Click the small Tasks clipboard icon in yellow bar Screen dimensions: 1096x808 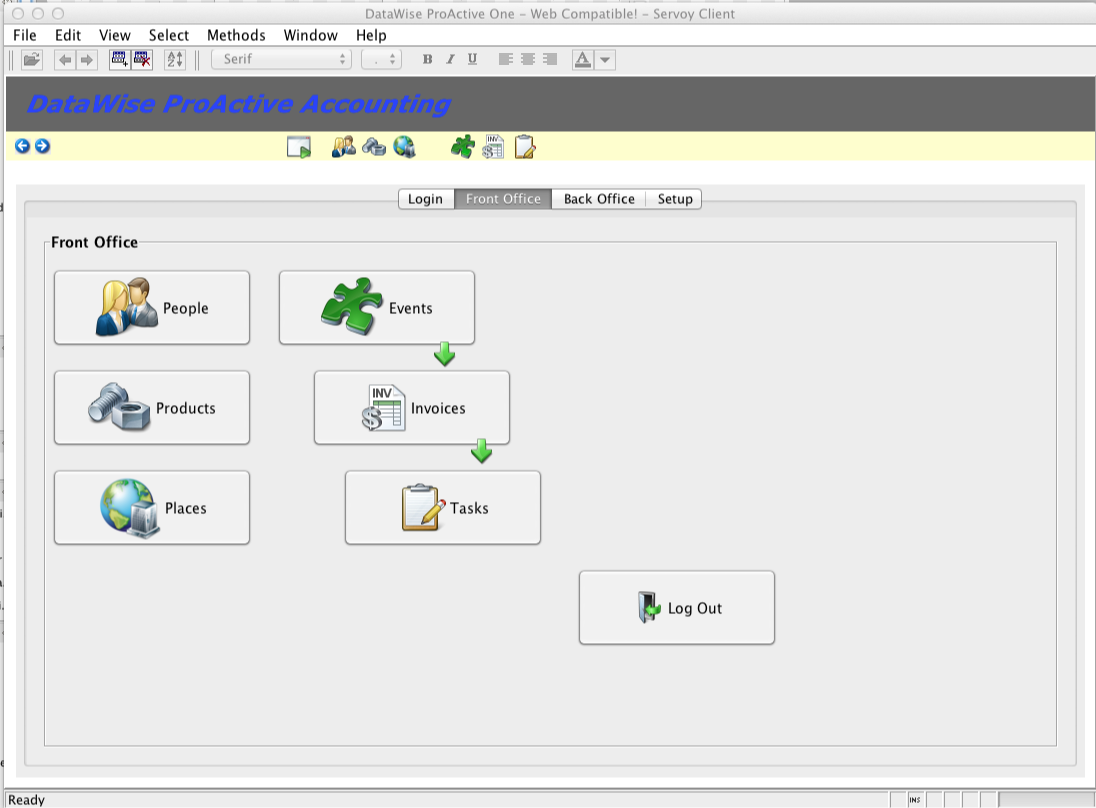pos(524,147)
